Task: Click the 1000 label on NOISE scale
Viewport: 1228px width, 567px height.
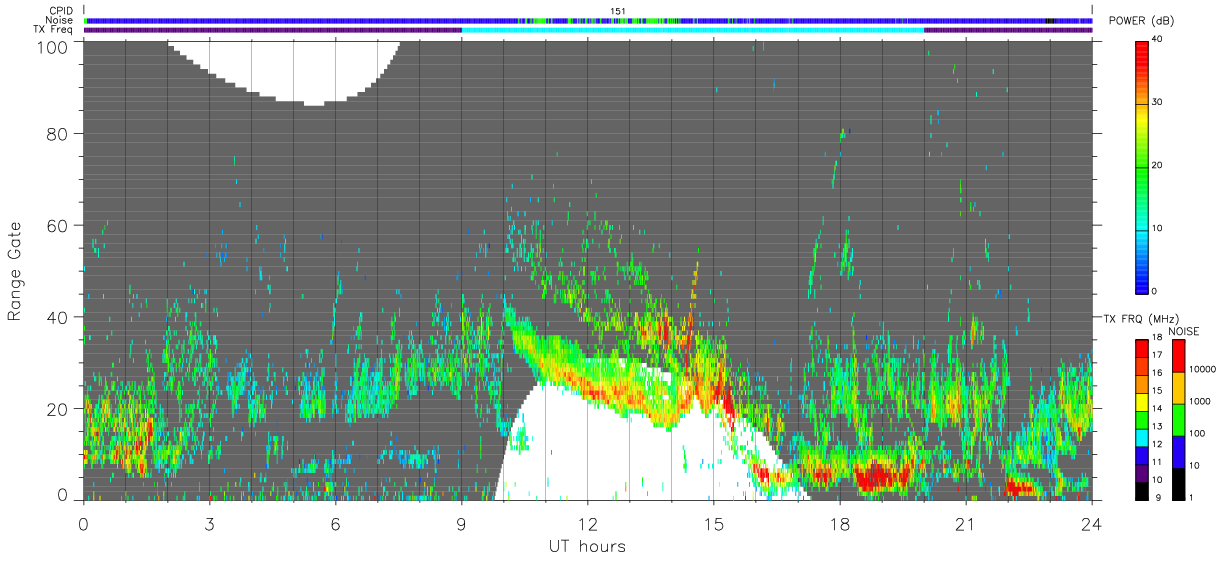Action: click(x=1198, y=401)
